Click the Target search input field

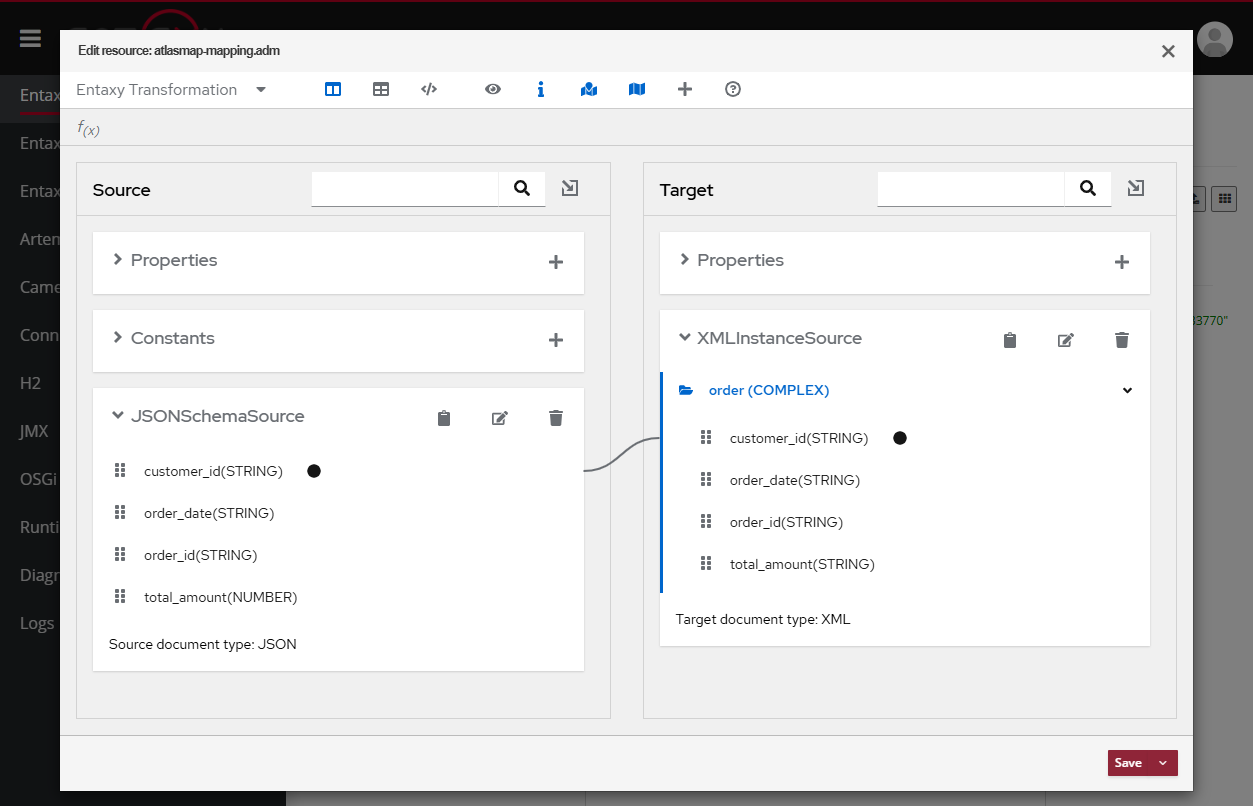click(x=970, y=188)
